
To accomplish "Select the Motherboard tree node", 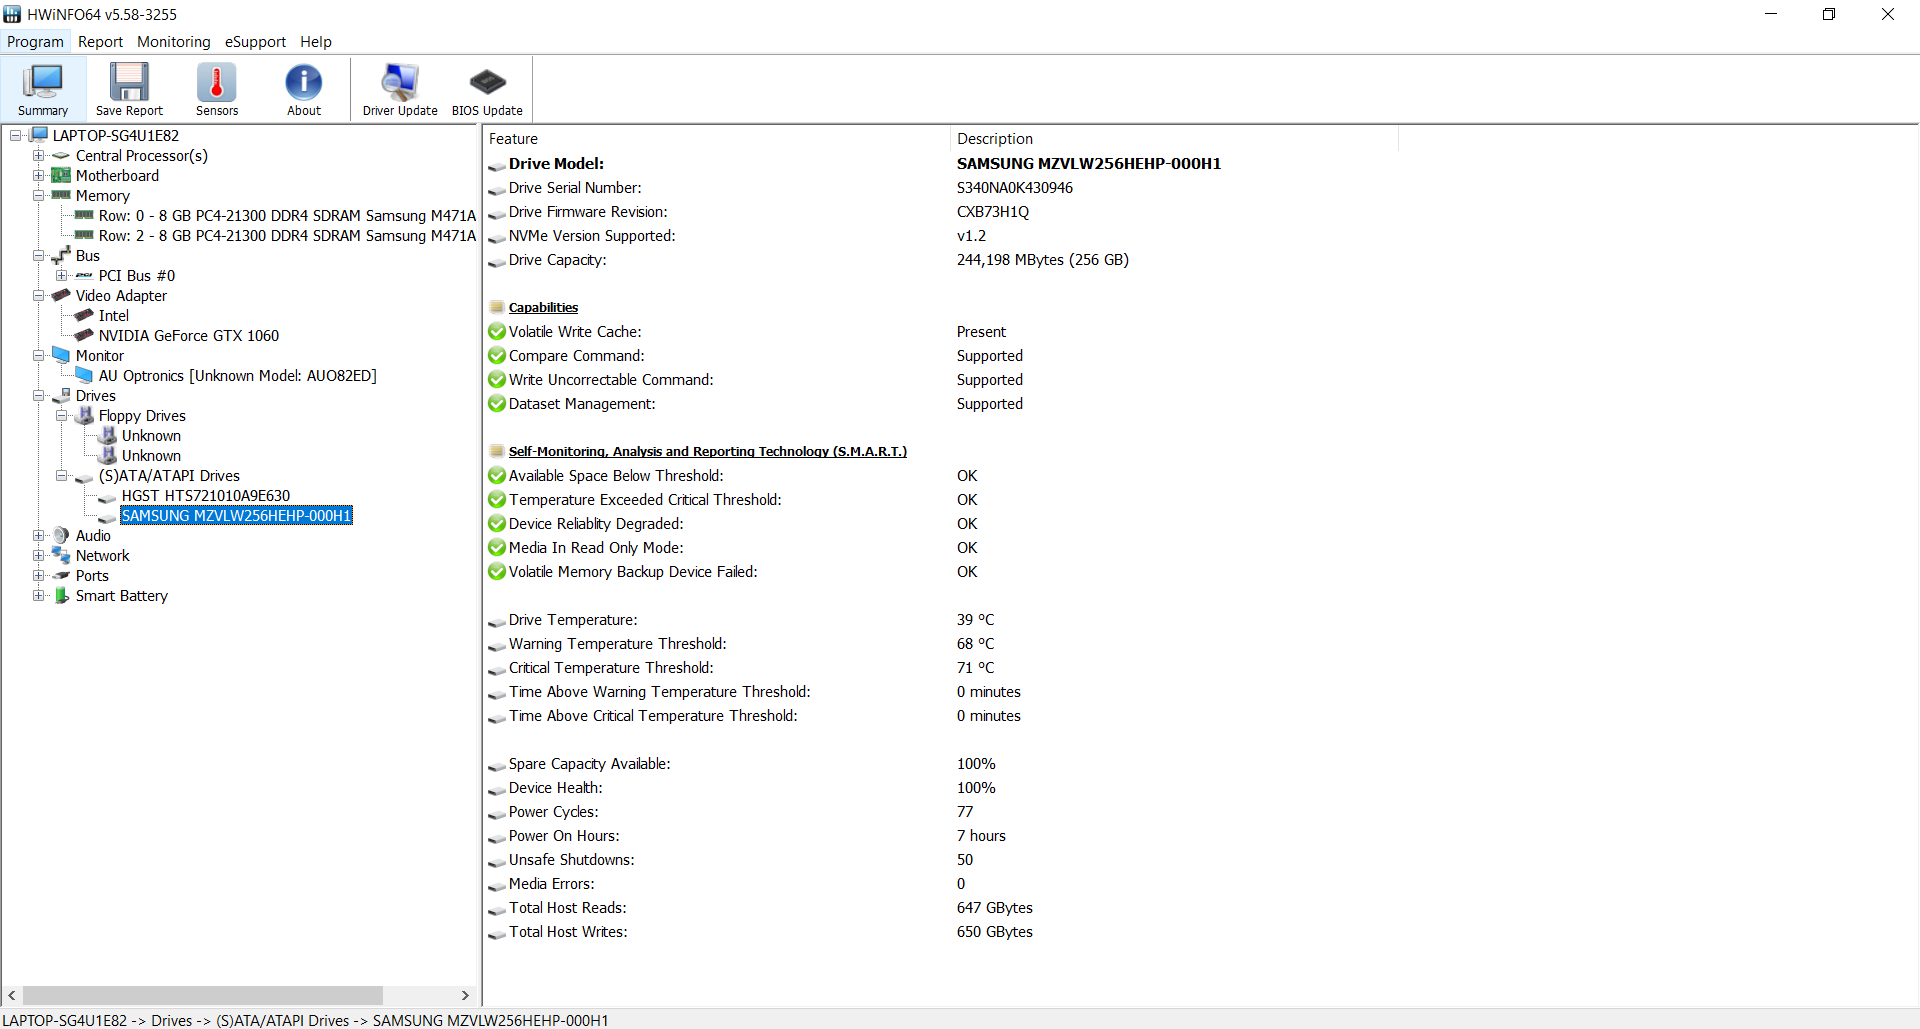I will pos(117,176).
